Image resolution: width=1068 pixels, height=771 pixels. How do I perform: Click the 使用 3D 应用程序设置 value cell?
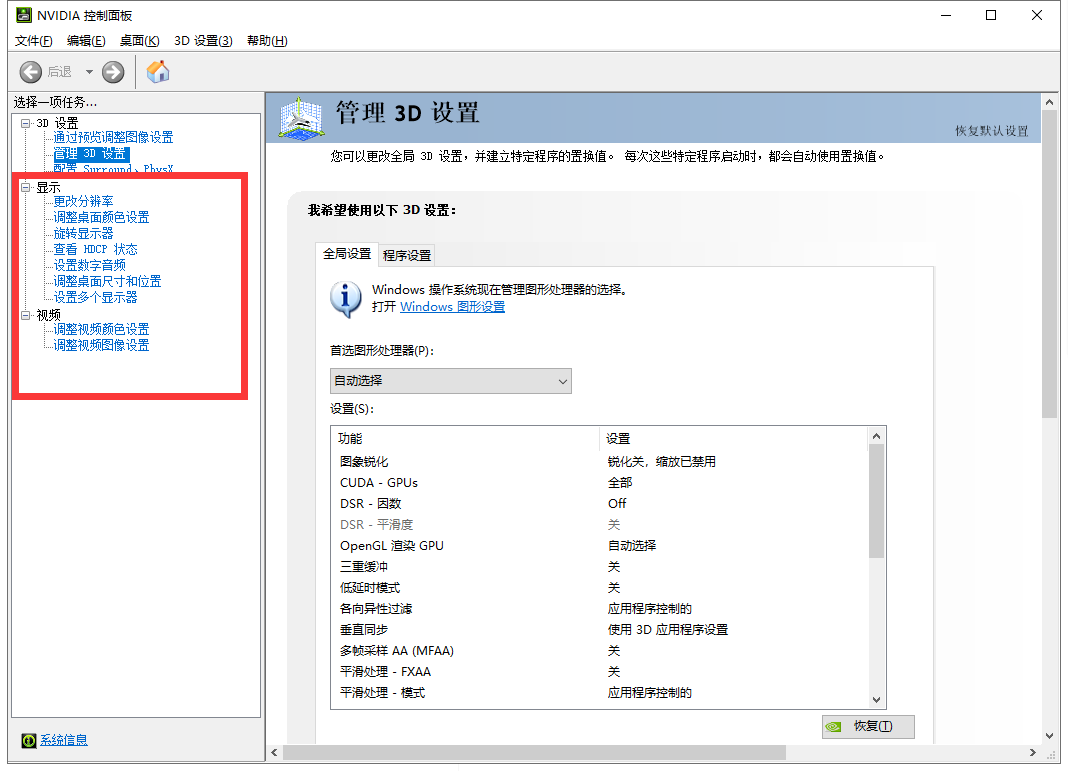tap(668, 630)
